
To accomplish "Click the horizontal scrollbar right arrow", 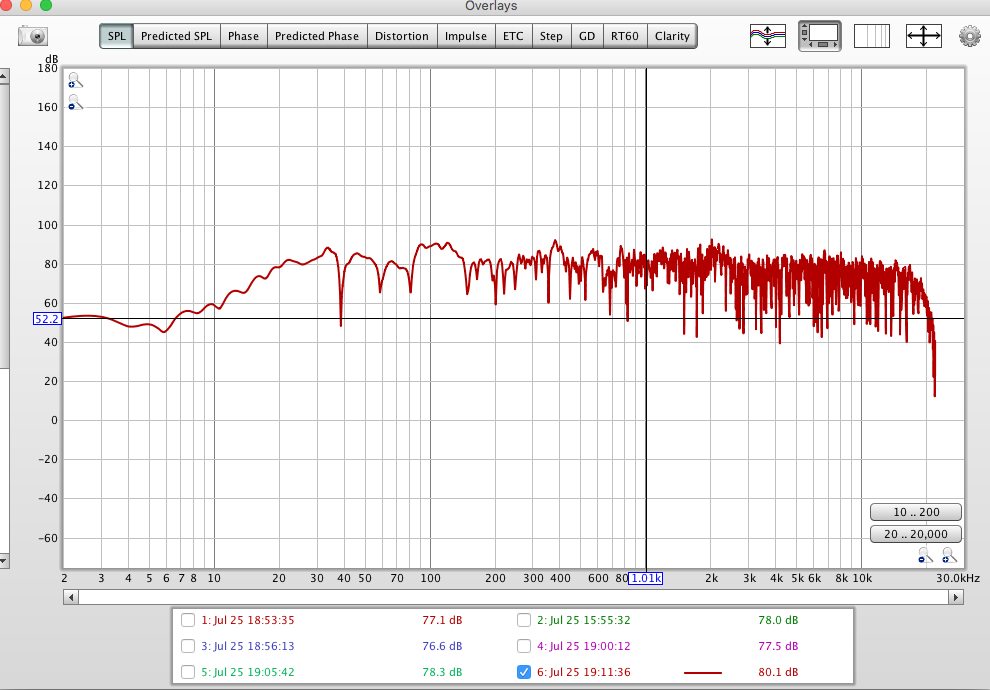I will click(956, 597).
